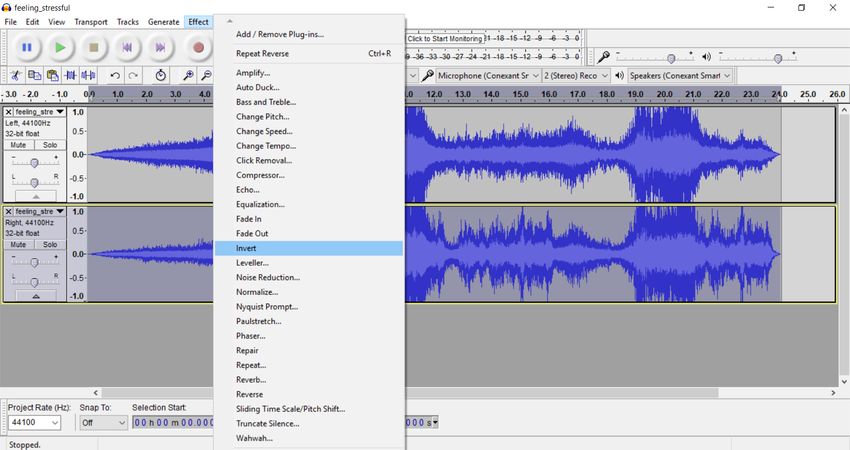The width and height of the screenshot is (850, 450).
Task: Click the Sync-Lock clock icon
Action: (x=160, y=75)
